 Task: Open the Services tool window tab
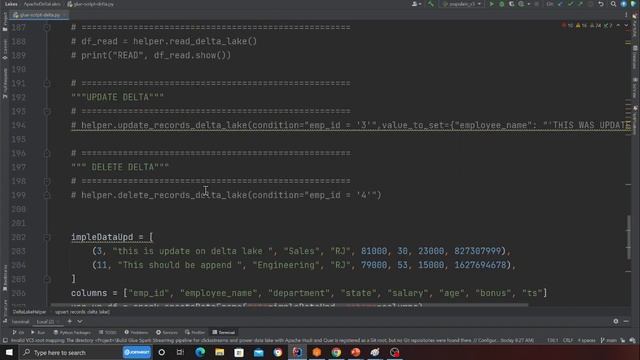(x=167, y=333)
